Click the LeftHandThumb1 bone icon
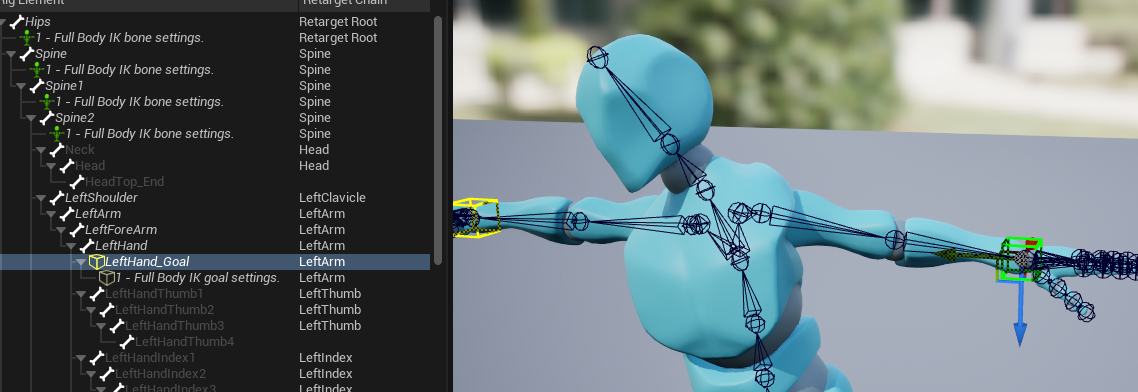 (x=97, y=294)
